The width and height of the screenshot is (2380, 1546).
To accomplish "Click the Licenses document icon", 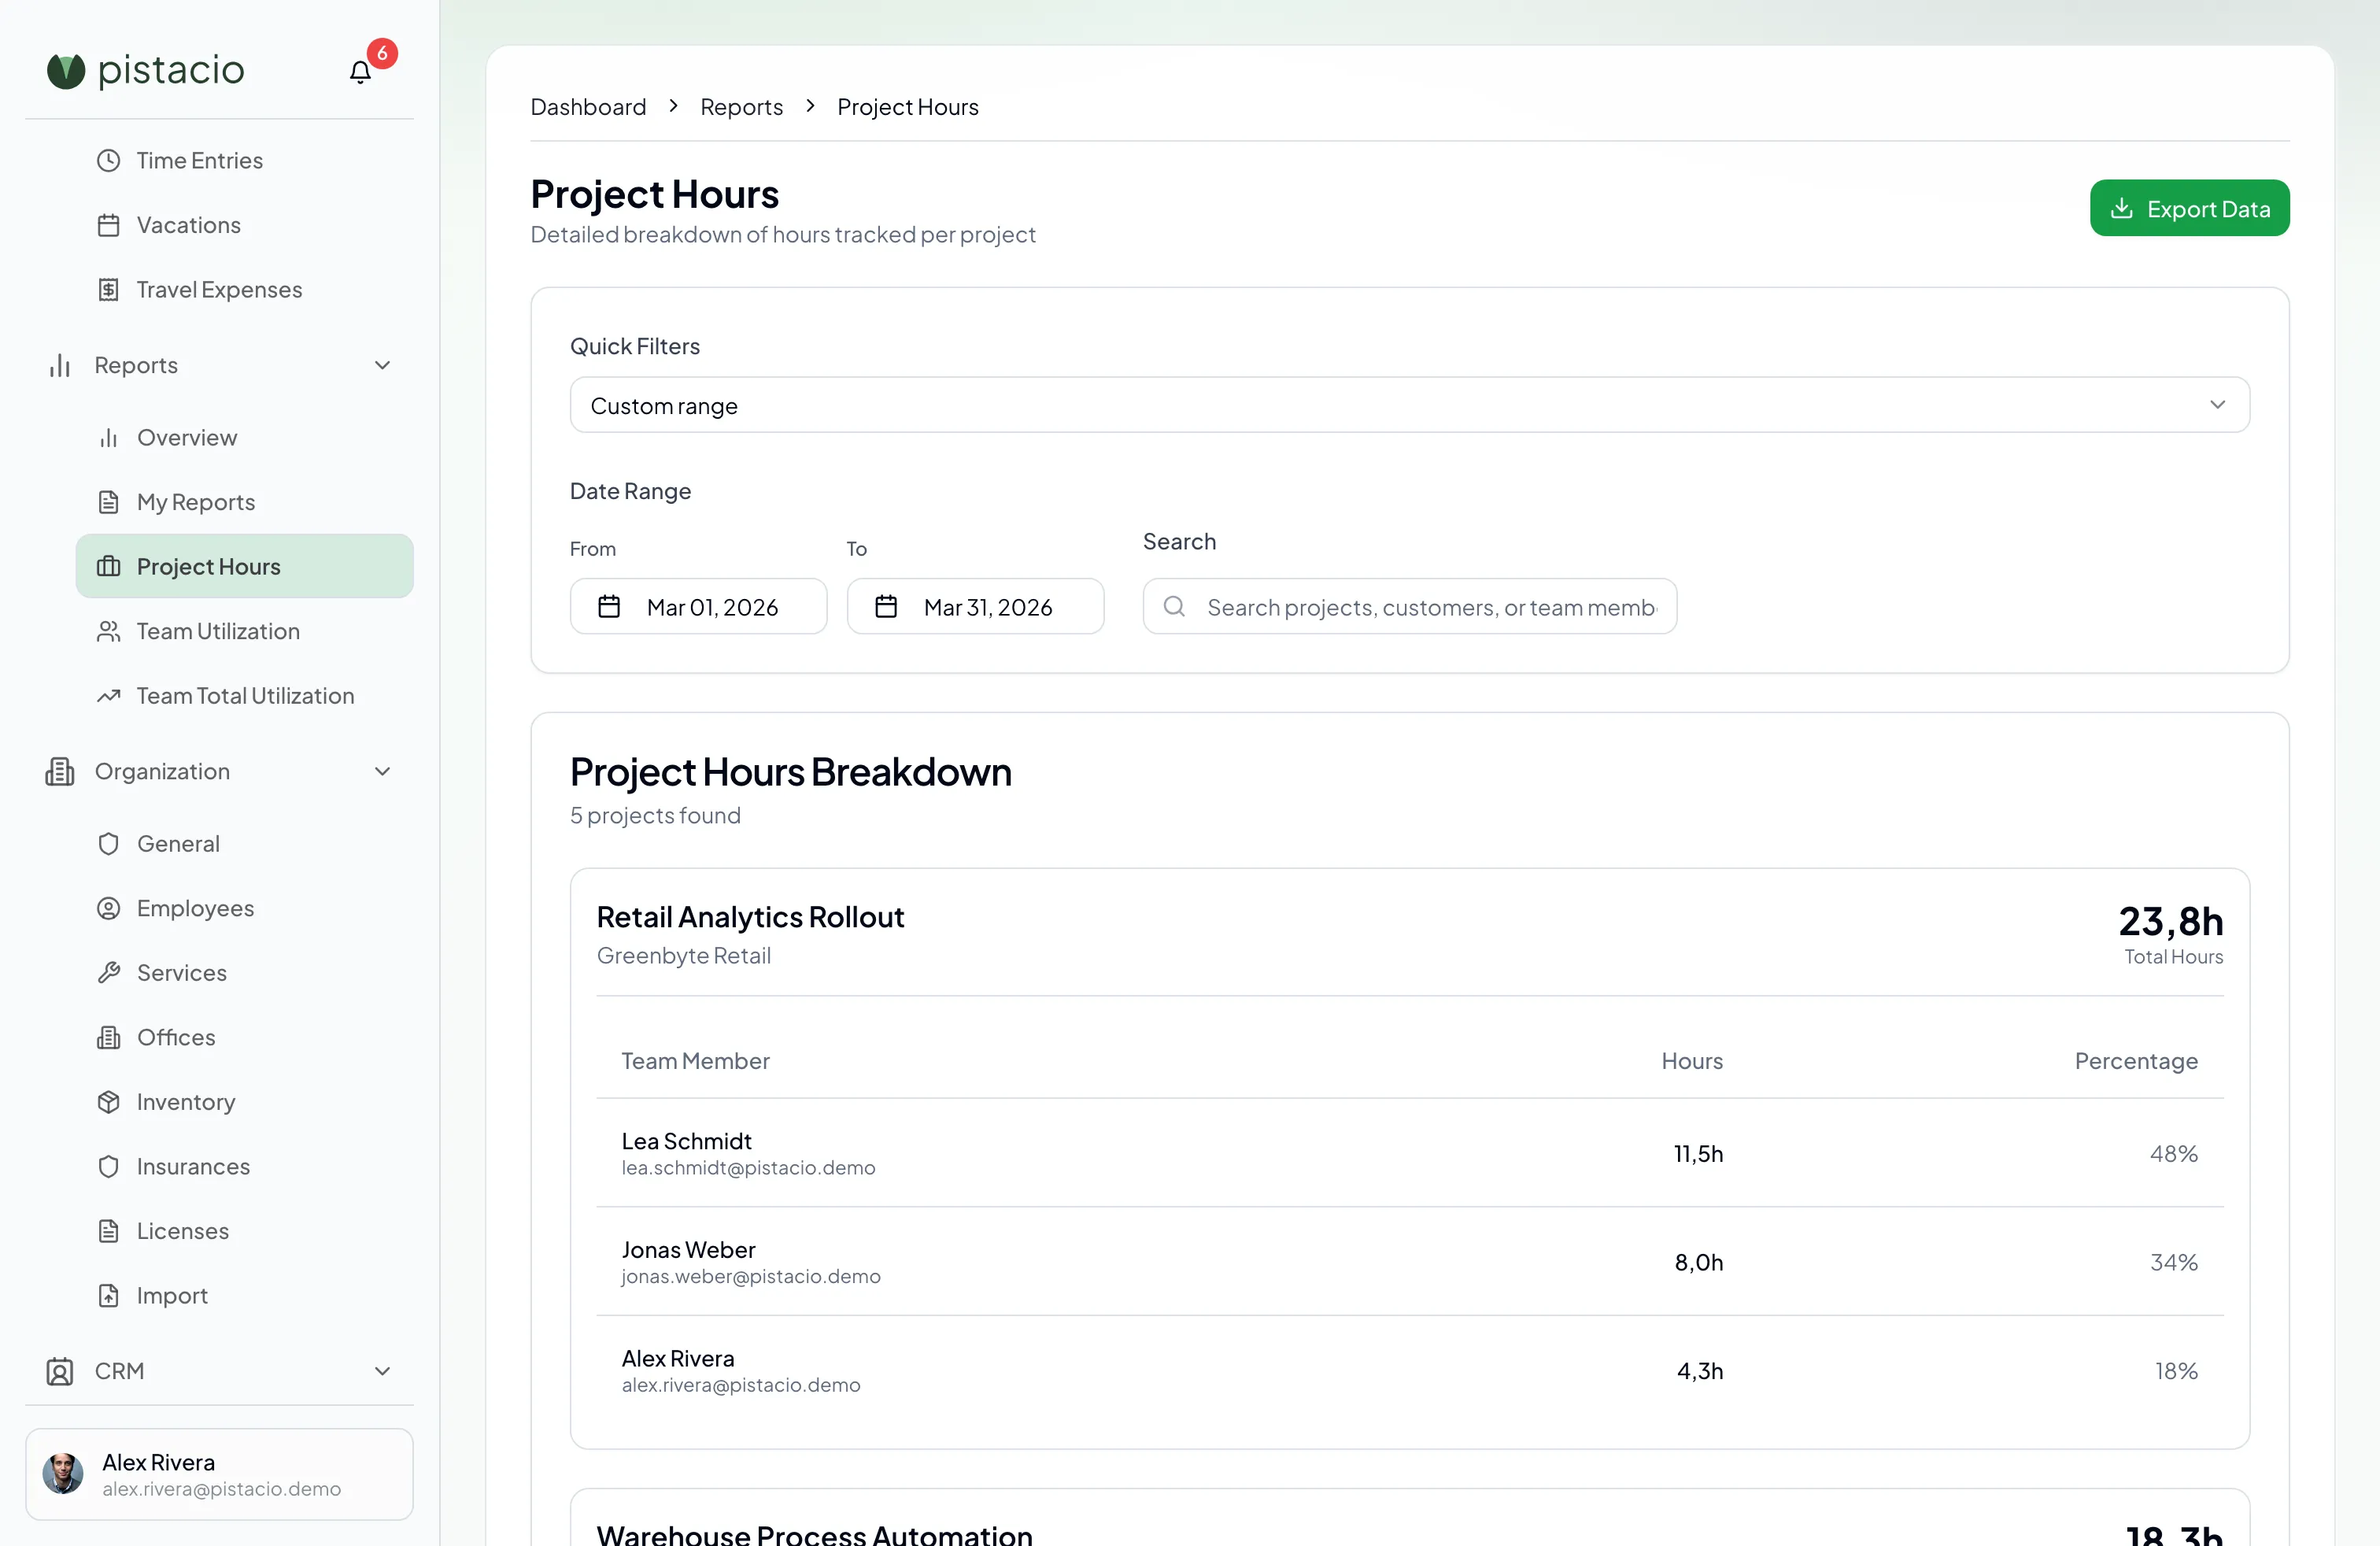I will (x=109, y=1231).
